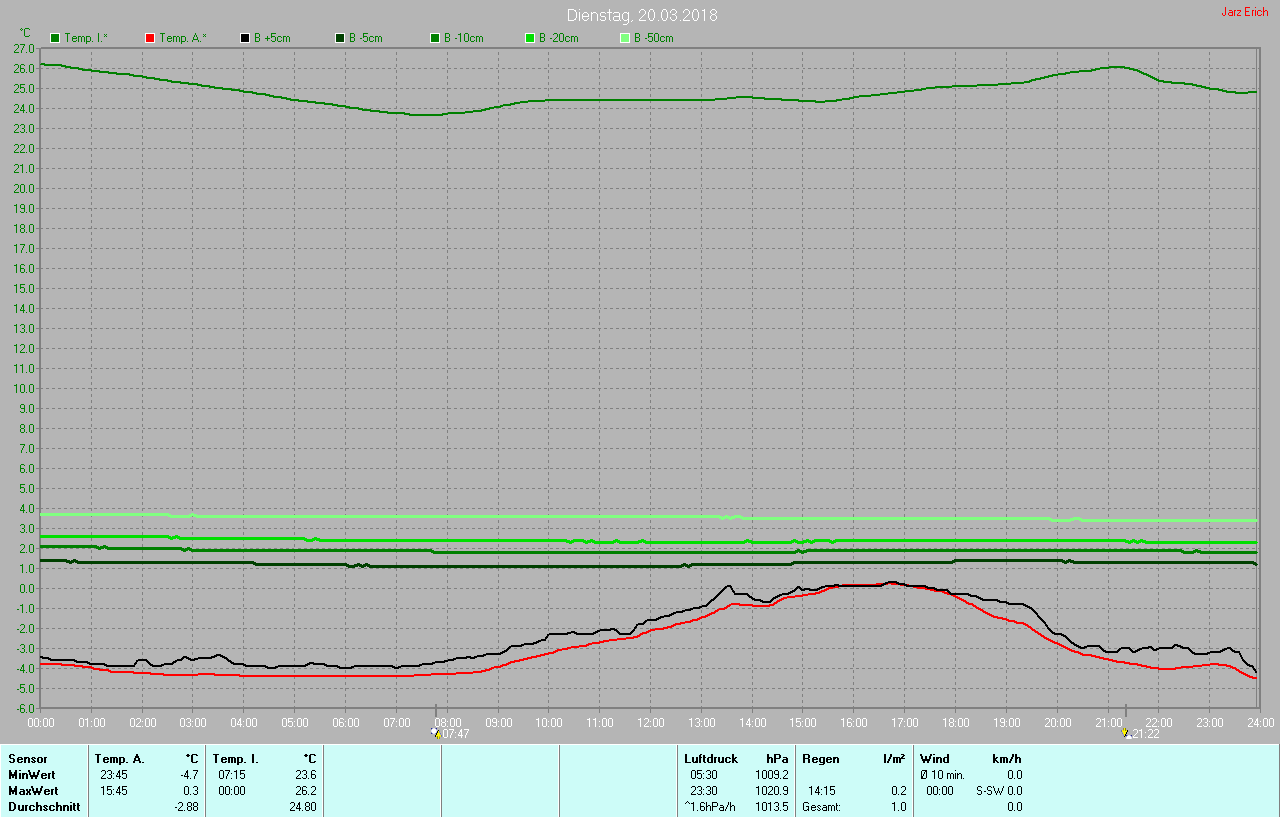This screenshot has width=1280, height=817.
Task: Click the Temp. I. minimum value '23.6'
Action: click(305, 775)
